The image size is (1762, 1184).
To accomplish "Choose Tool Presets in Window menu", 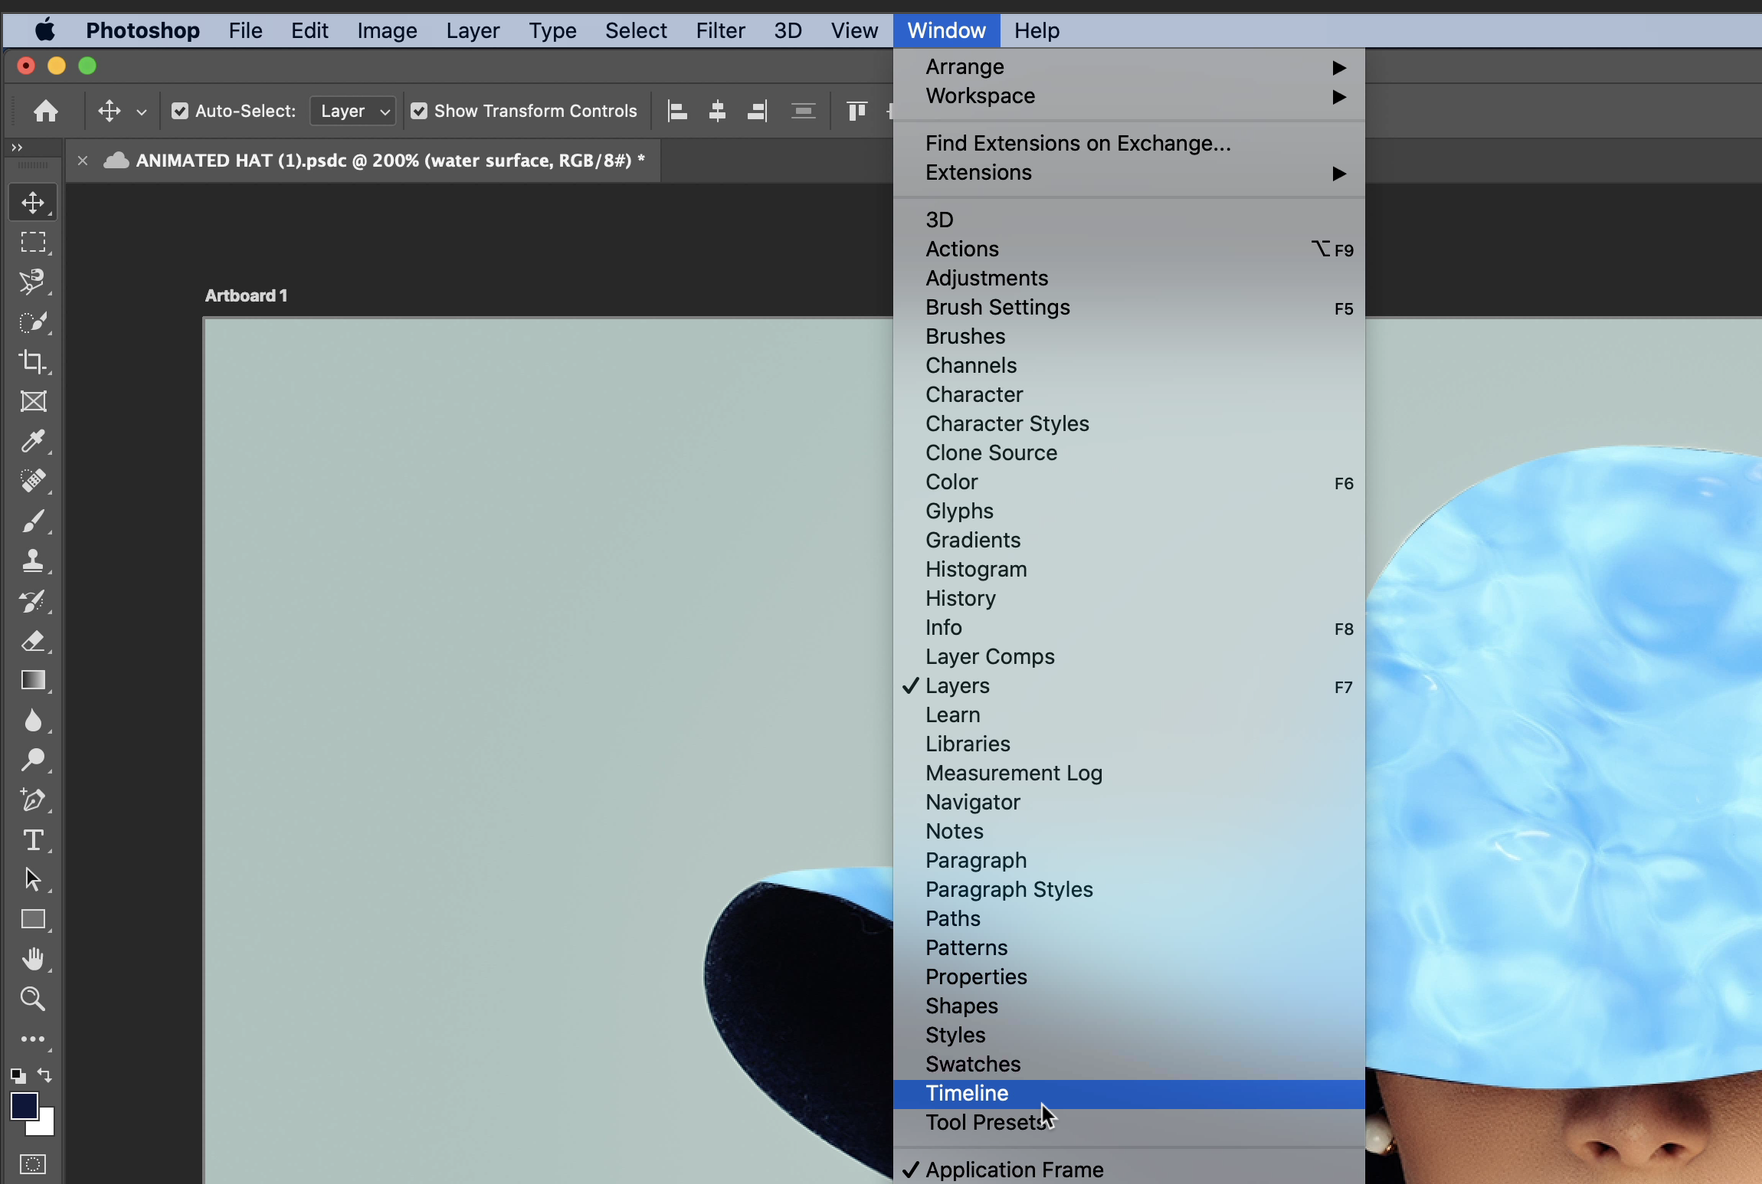I will tap(1129, 1122).
